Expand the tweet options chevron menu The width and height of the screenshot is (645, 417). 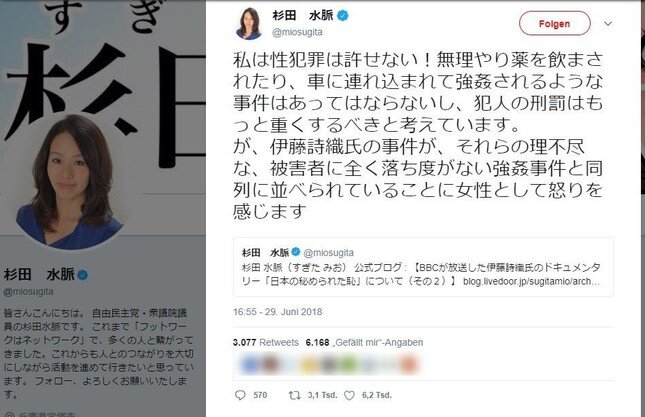pyautogui.click(x=608, y=24)
